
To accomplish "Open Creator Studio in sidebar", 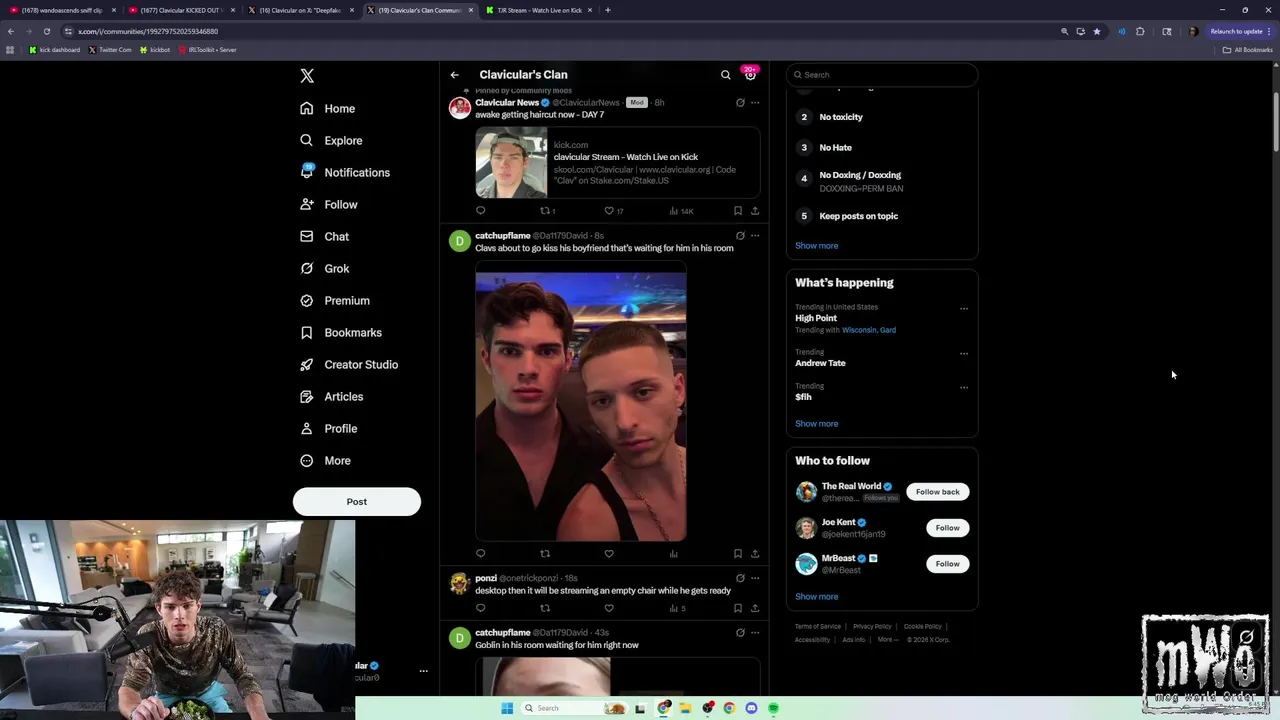I will point(349,364).
